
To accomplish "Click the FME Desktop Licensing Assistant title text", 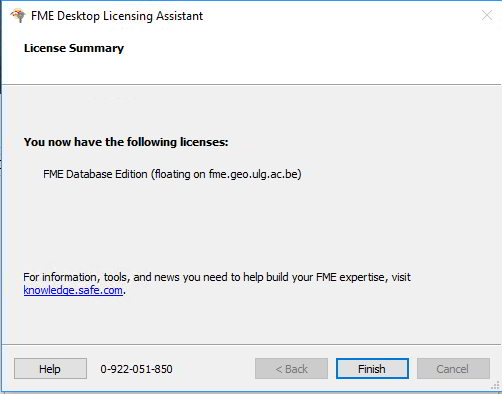I will tap(117, 16).
